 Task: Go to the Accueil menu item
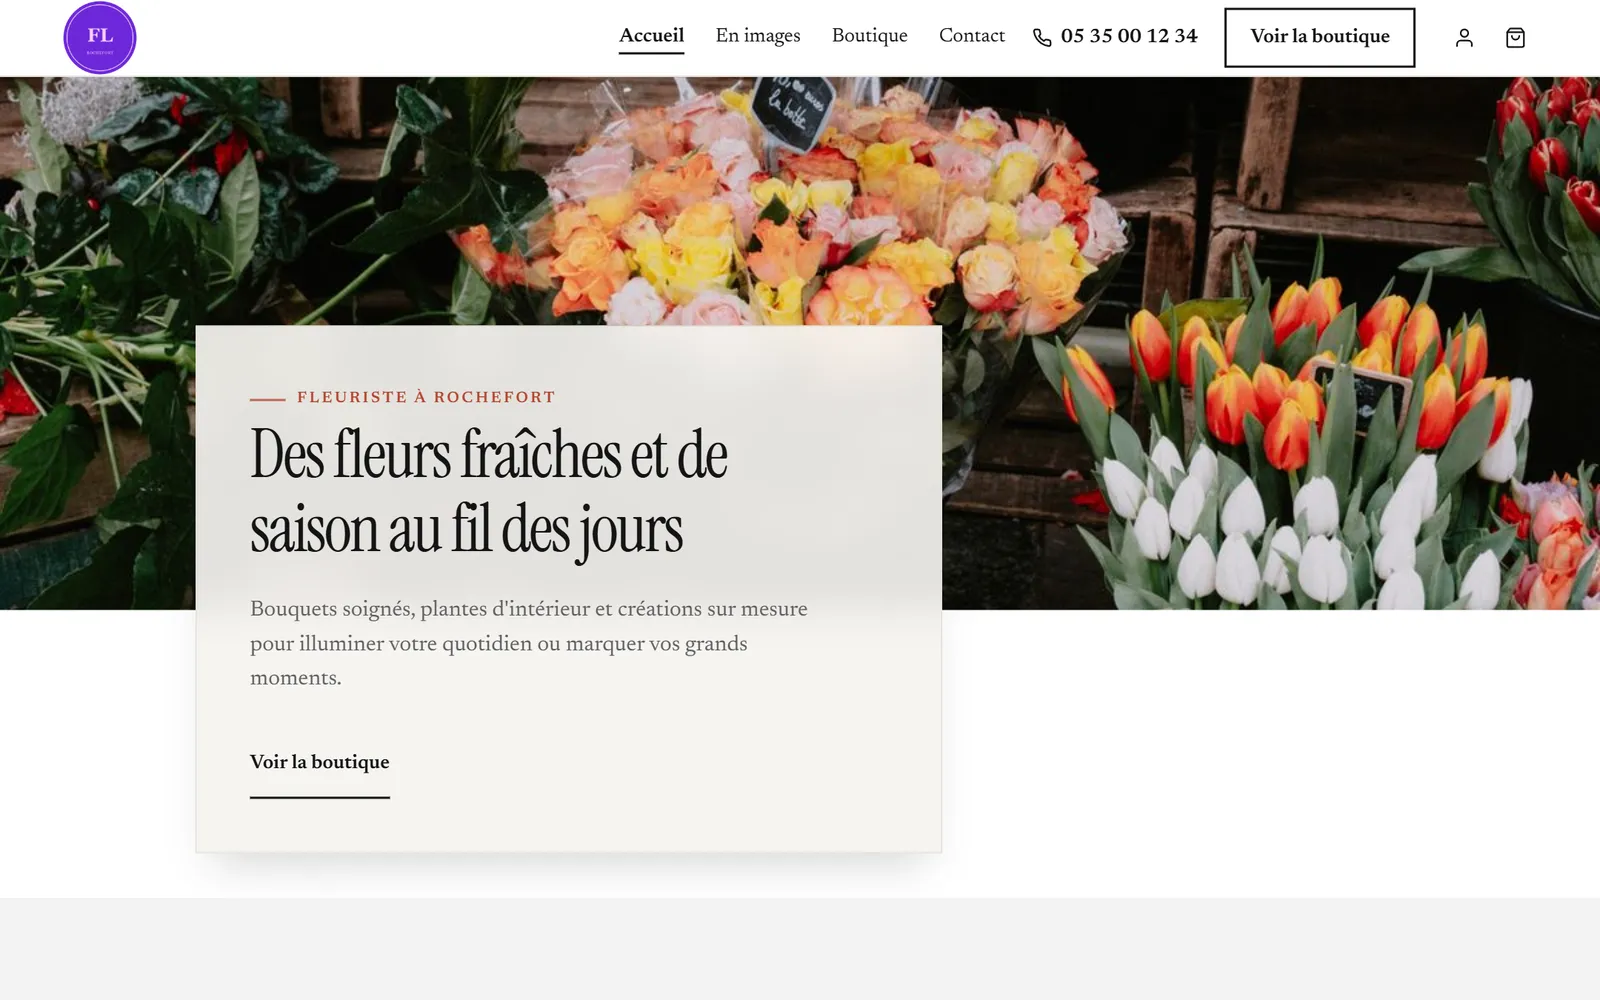click(651, 36)
